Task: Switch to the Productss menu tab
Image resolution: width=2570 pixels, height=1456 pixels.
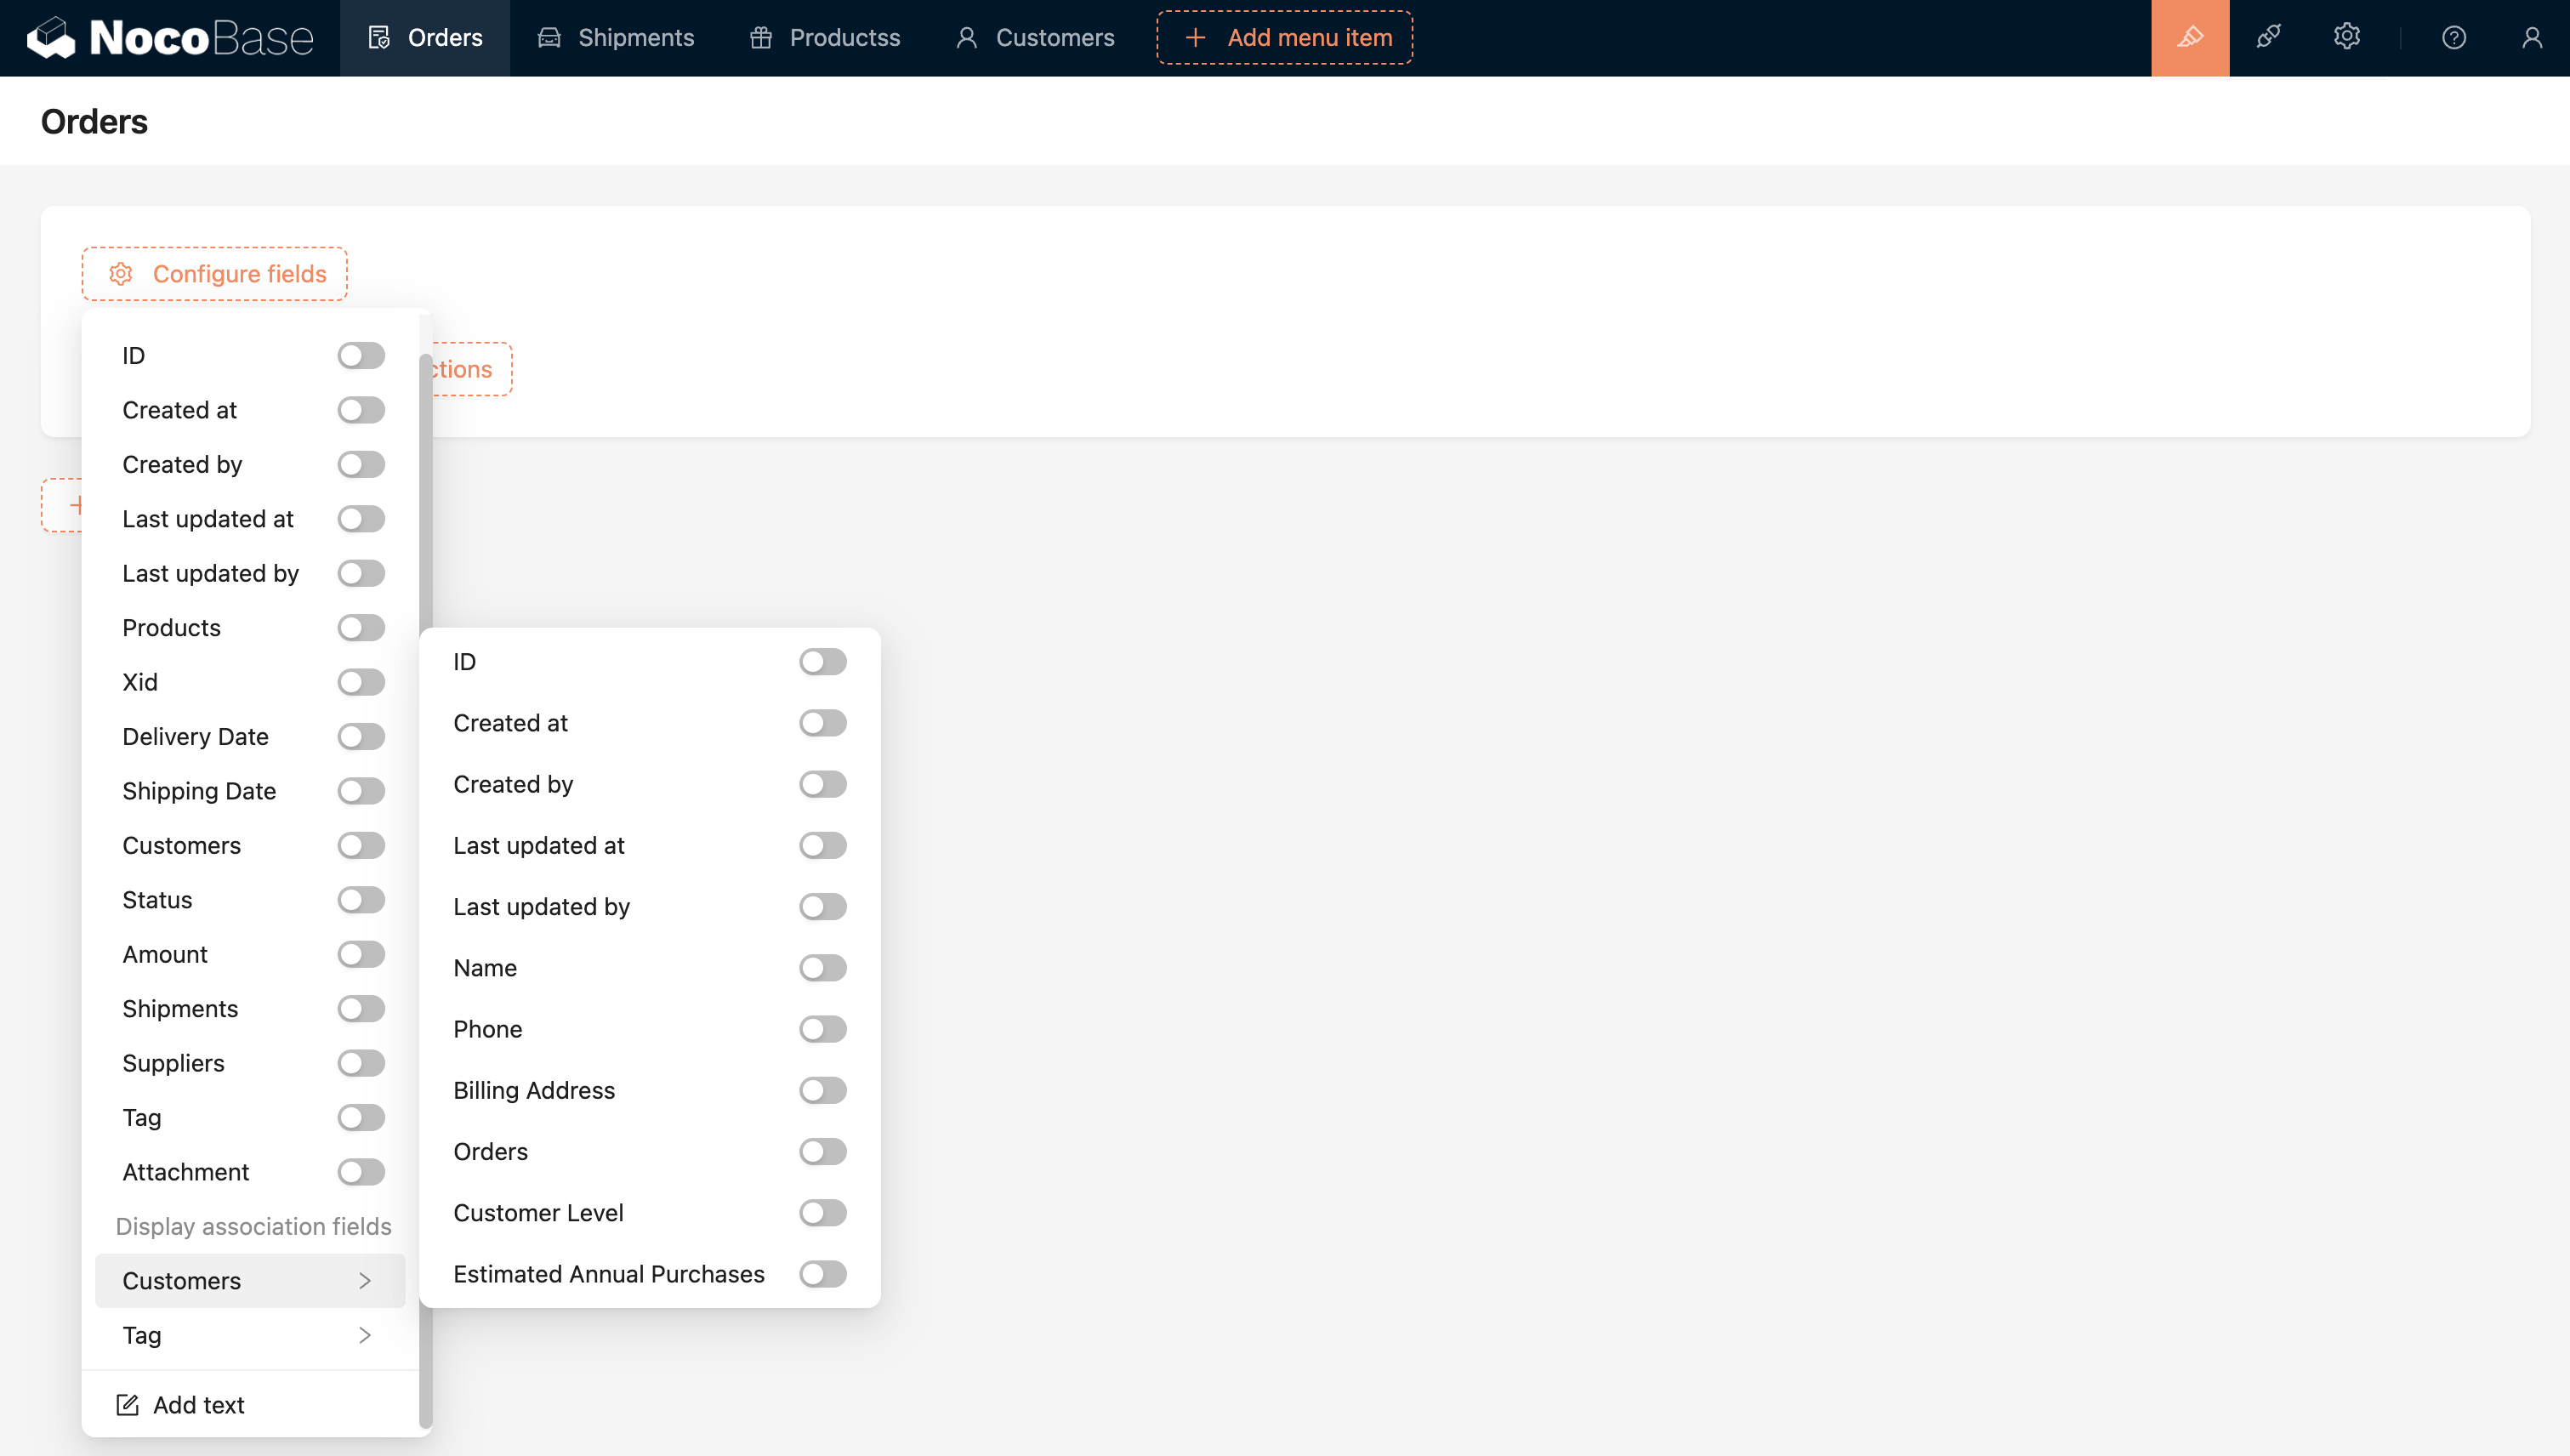Action: point(825,38)
